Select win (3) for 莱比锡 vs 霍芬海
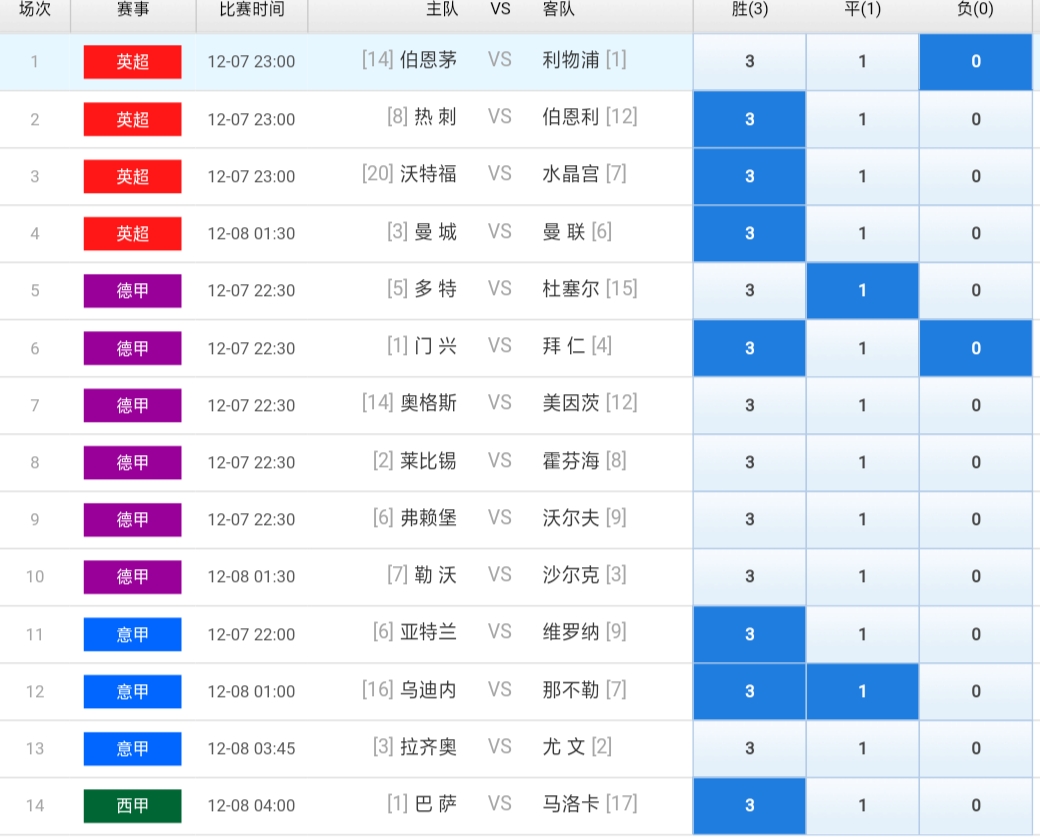This screenshot has width=1040, height=840. click(749, 462)
